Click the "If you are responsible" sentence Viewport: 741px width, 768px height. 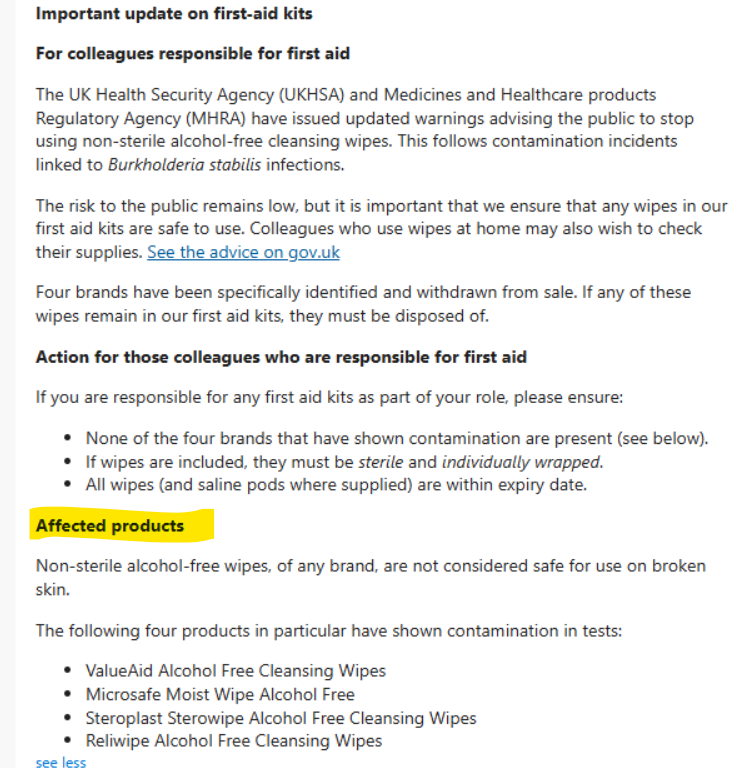click(x=329, y=397)
